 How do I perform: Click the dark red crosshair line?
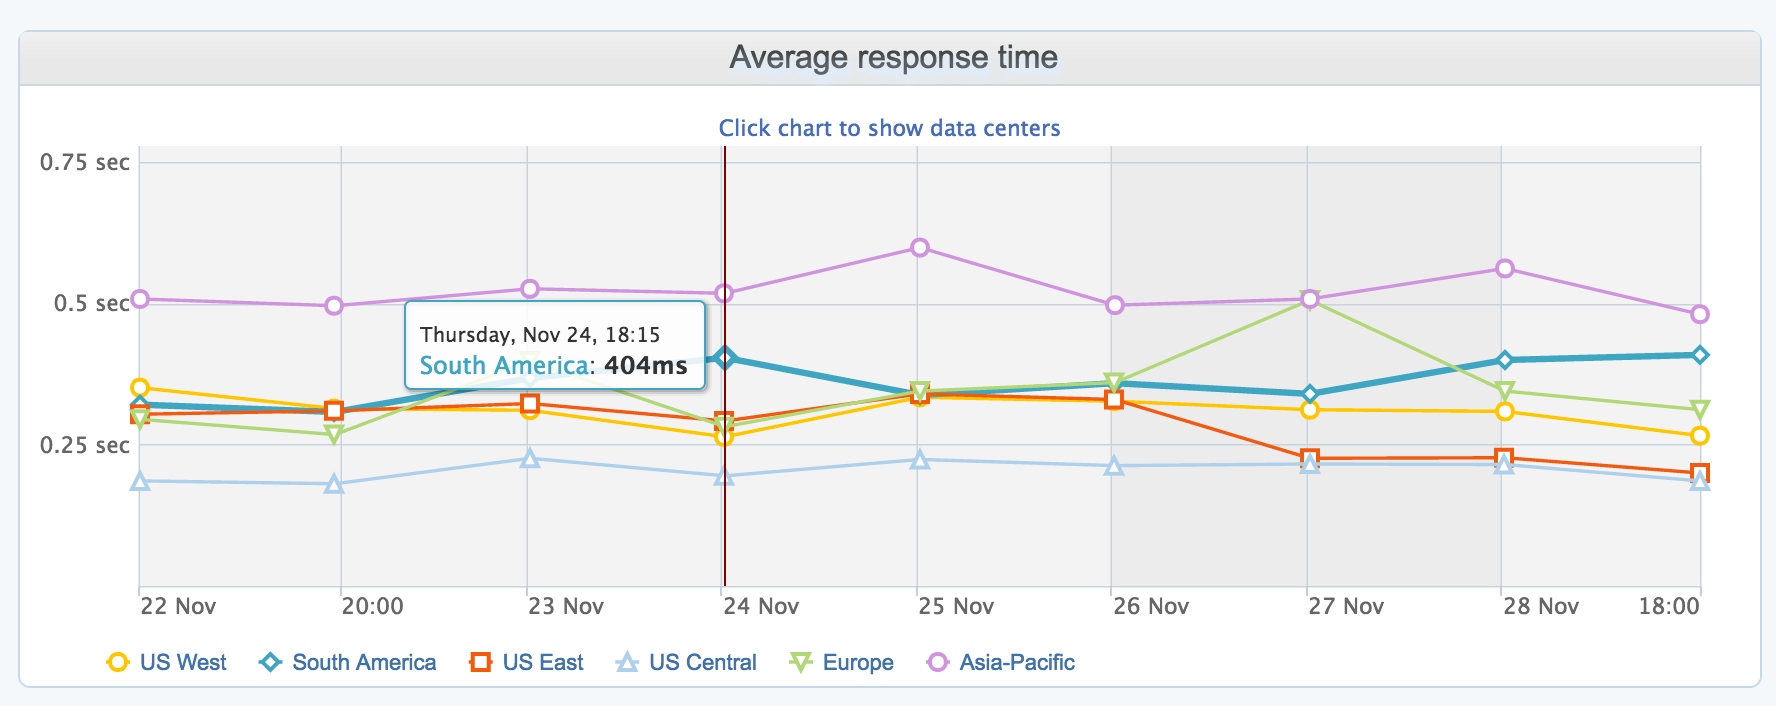(725, 480)
